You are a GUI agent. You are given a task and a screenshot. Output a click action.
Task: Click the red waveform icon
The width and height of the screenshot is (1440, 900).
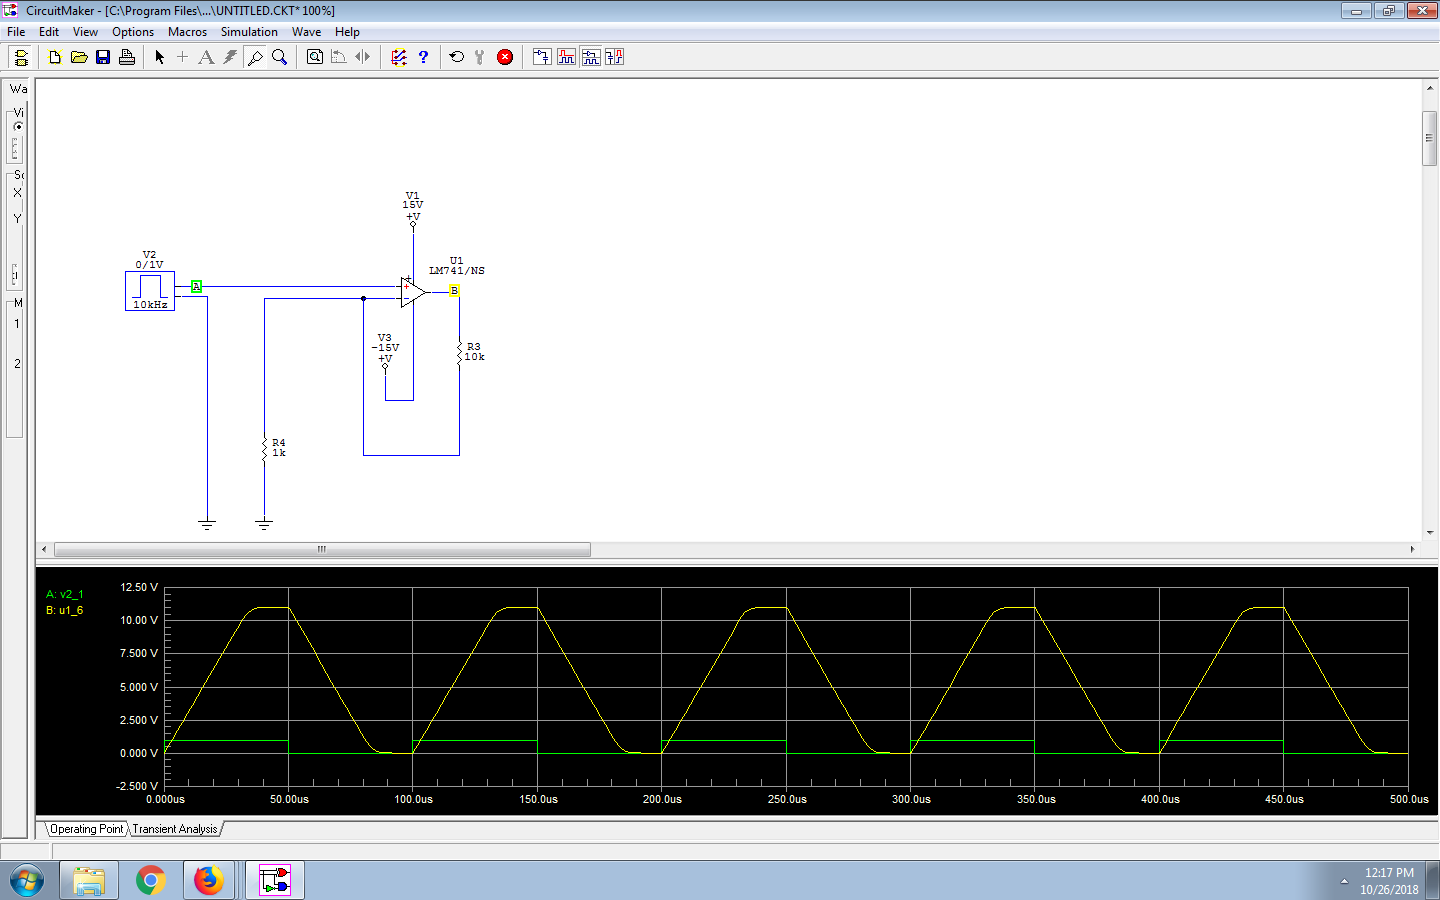pos(566,57)
